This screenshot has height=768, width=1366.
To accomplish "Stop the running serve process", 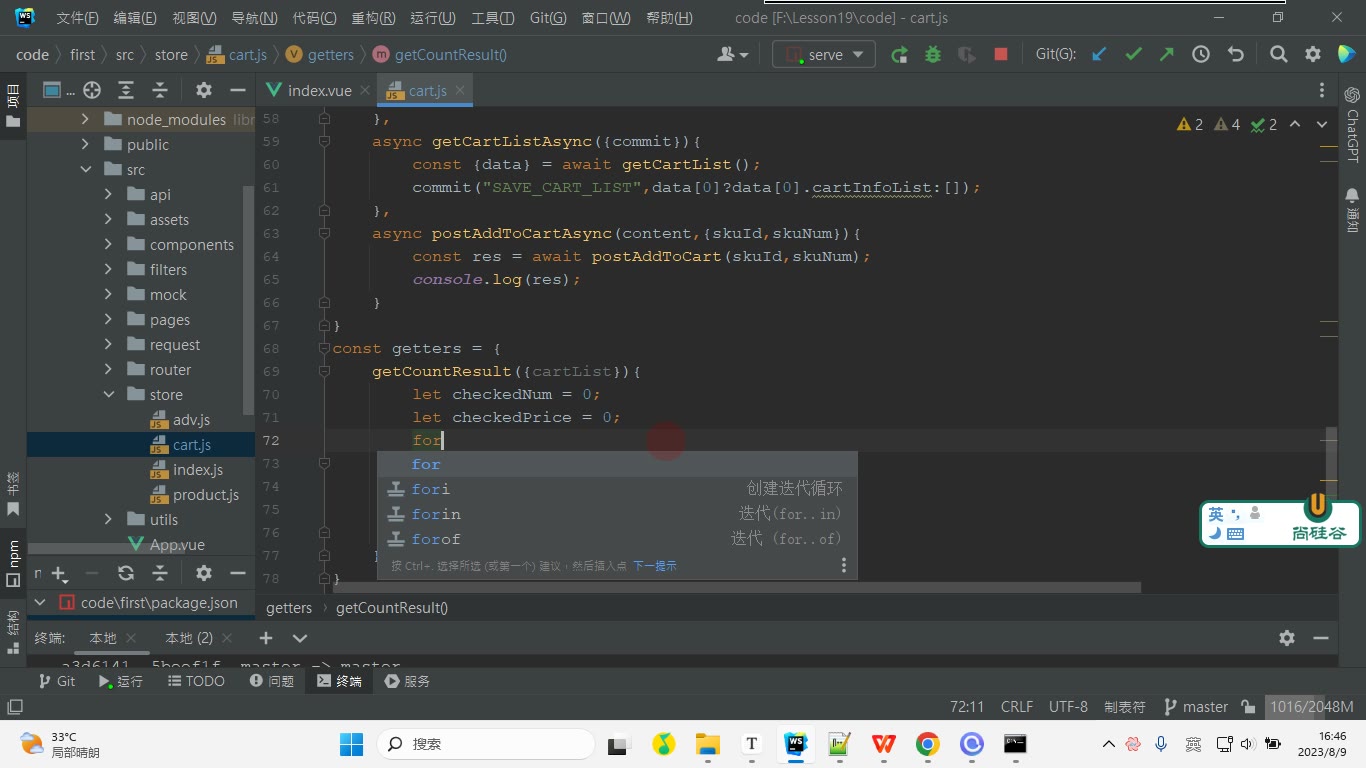I will click(x=1001, y=55).
